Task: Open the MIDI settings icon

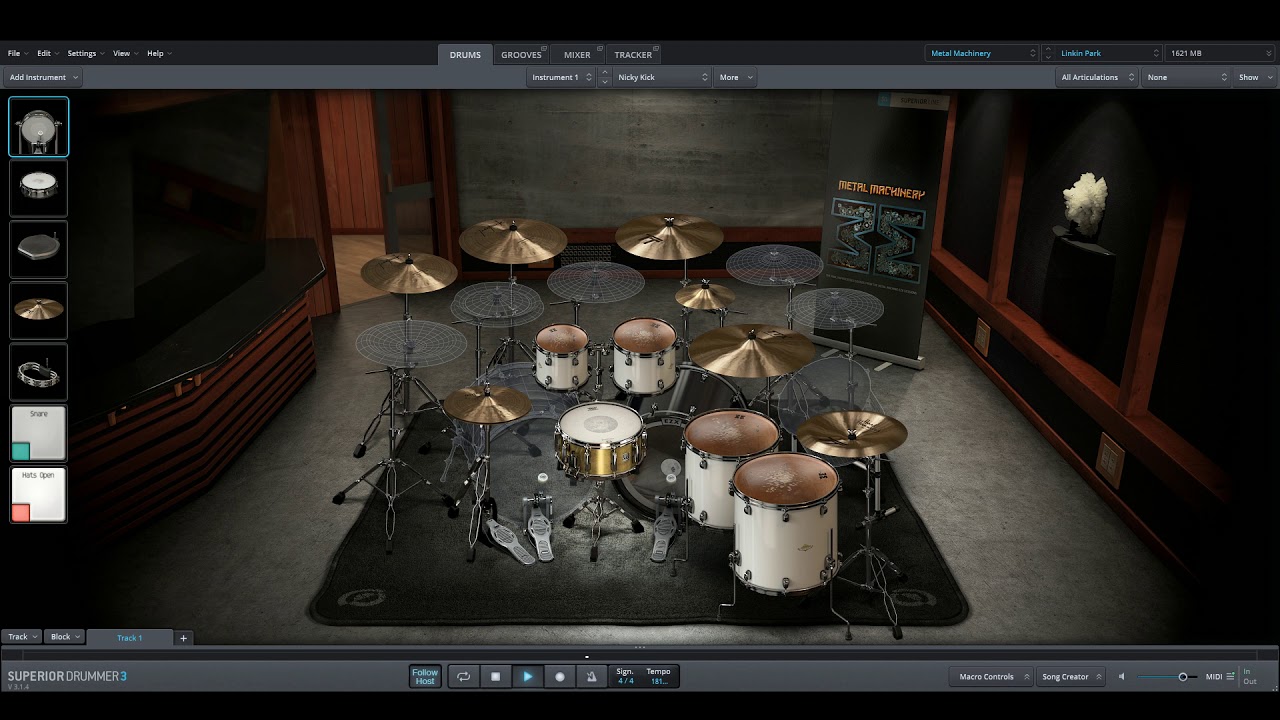Action: 1230,677
